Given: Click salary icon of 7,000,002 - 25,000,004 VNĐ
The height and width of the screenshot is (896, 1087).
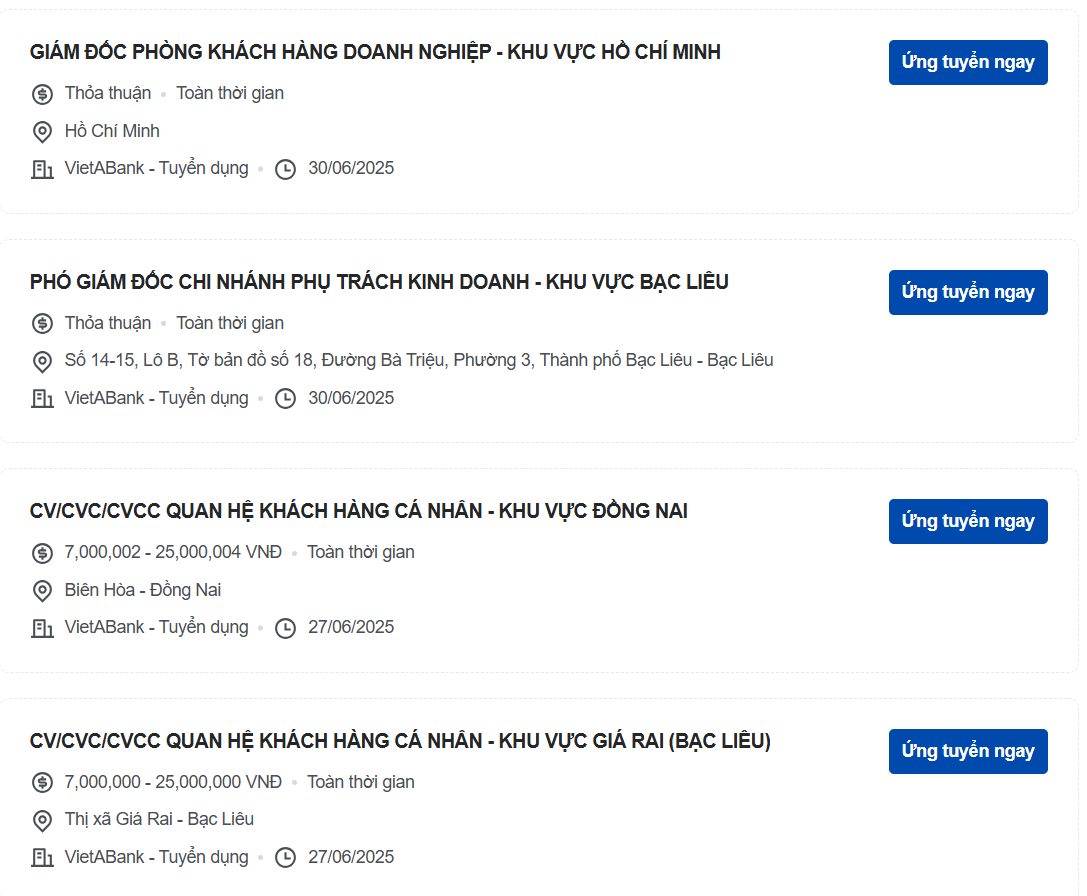Looking at the screenshot, I should tap(42, 553).
